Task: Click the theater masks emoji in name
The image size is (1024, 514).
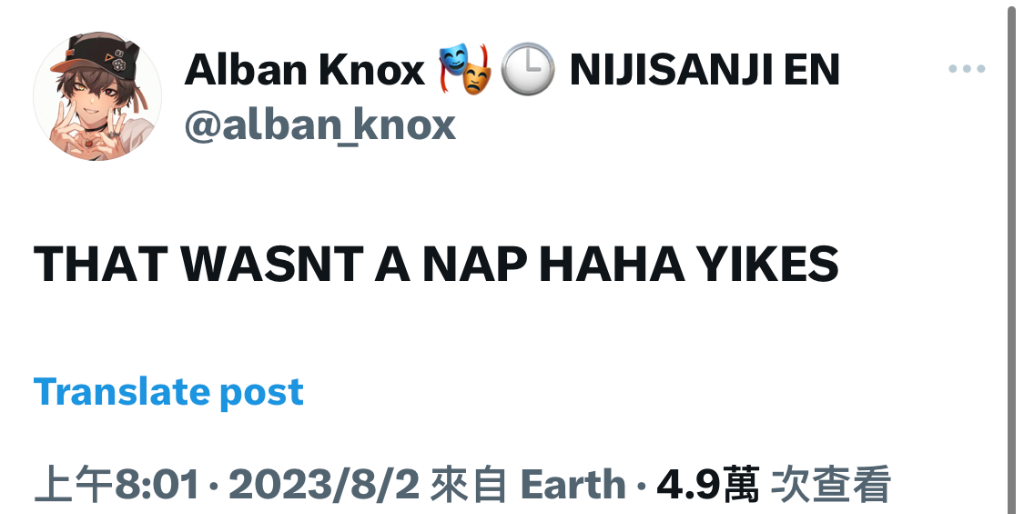Action: pyautogui.click(x=464, y=69)
